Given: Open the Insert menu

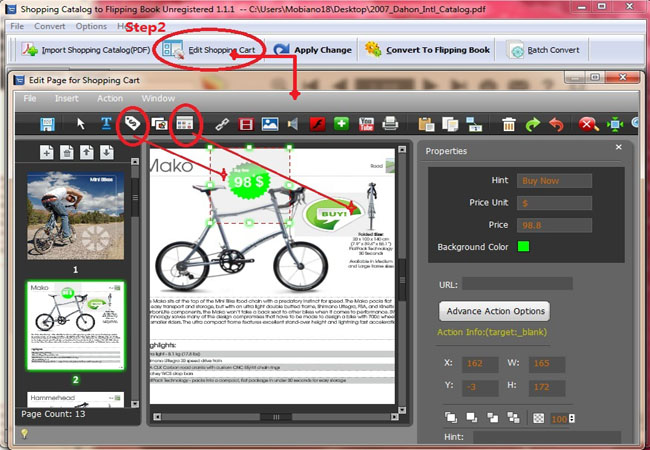Looking at the screenshot, I should coord(67,98).
